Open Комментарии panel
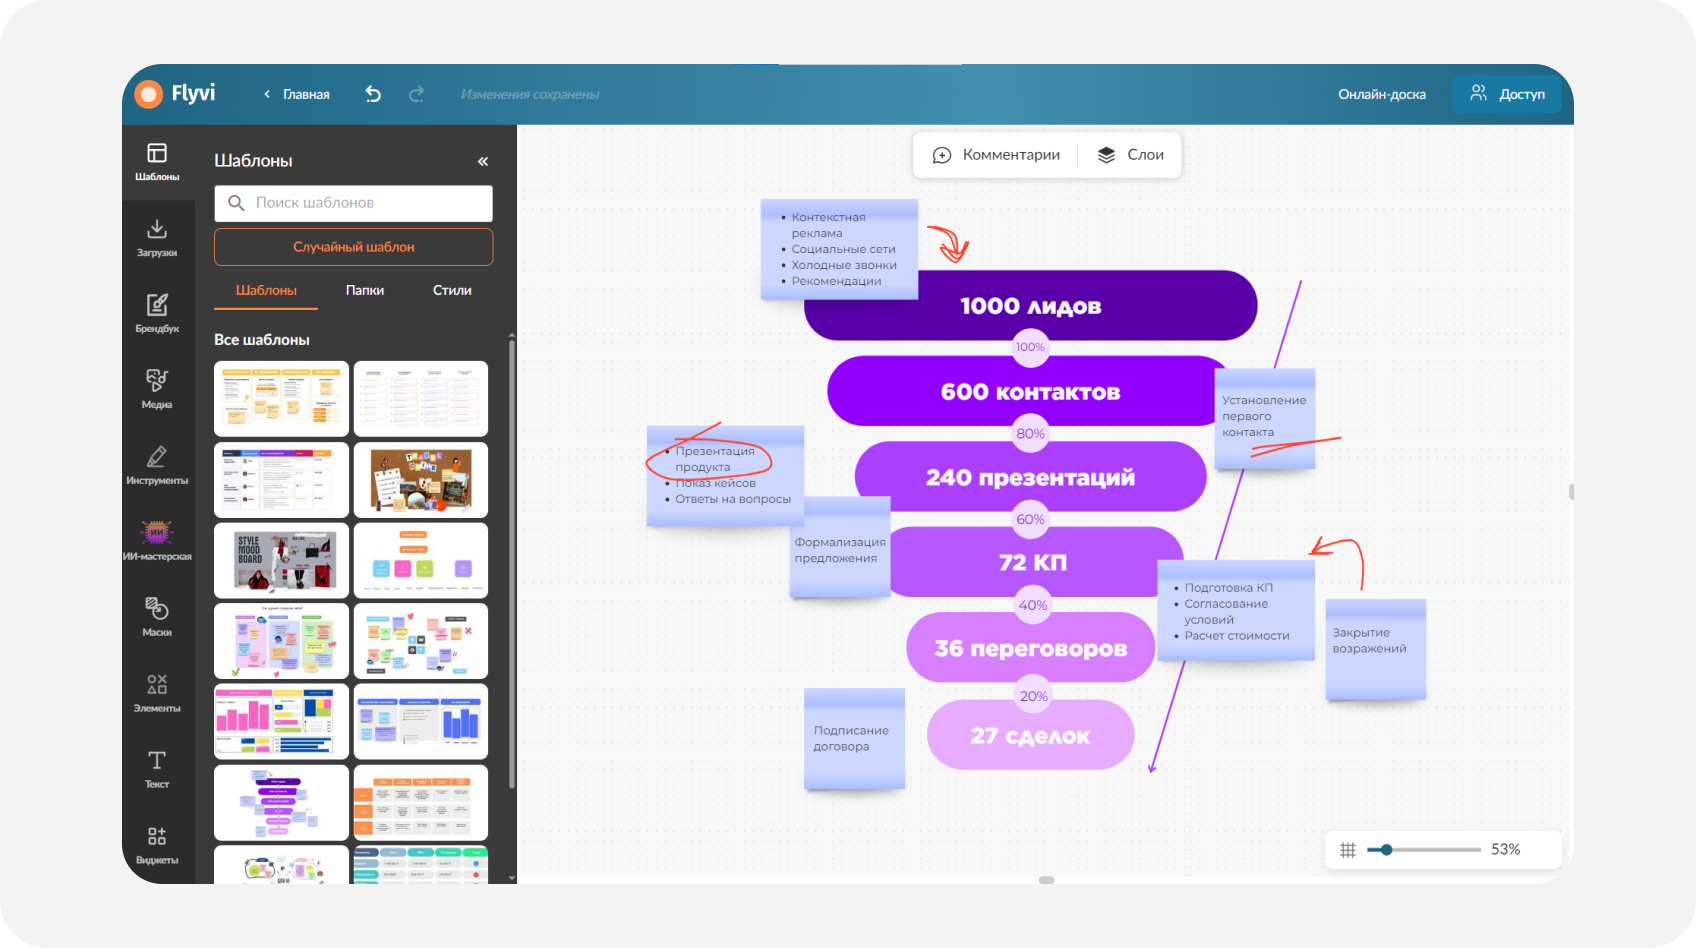 point(996,155)
